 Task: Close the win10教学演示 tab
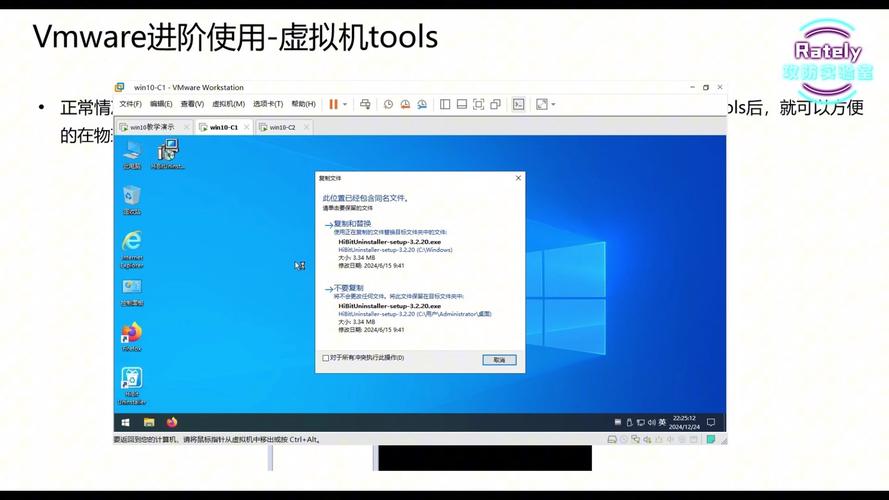coord(186,128)
